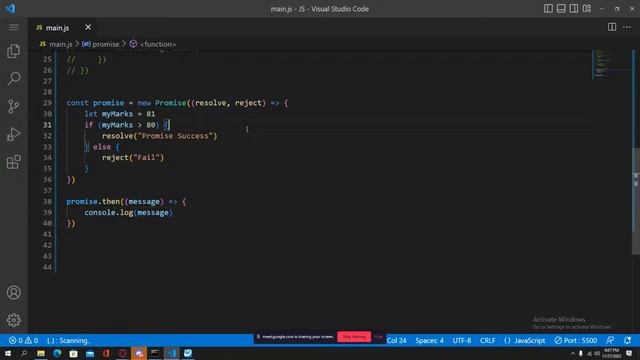Toggle the bottom panel layout icon

(561, 9)
